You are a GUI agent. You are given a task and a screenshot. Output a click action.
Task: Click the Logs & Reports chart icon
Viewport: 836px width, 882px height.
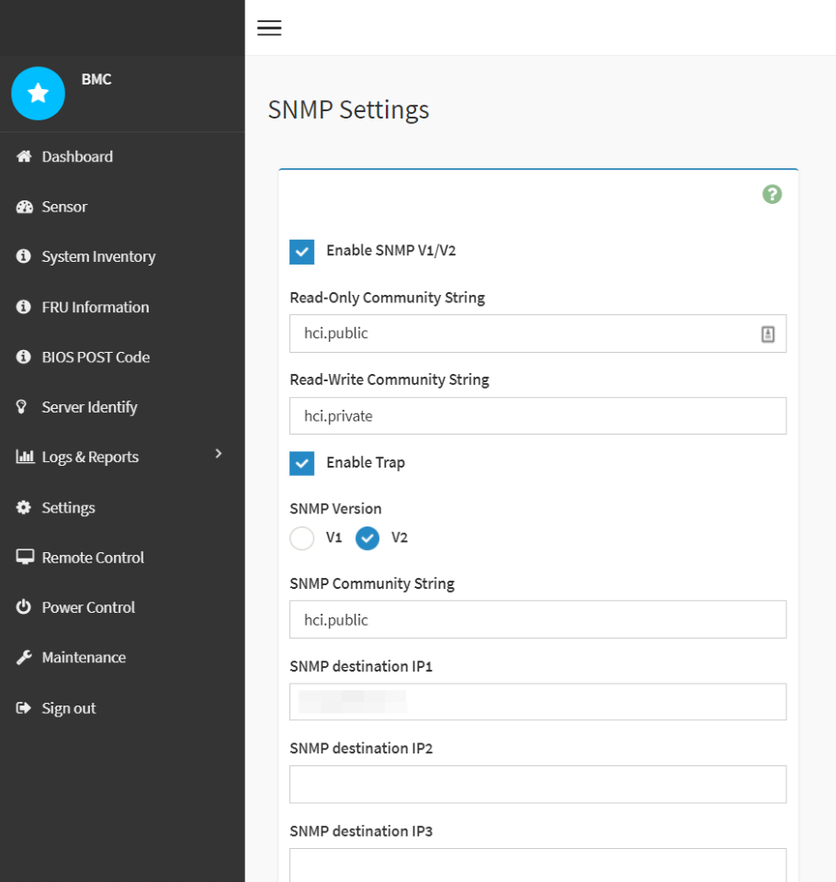25,456
